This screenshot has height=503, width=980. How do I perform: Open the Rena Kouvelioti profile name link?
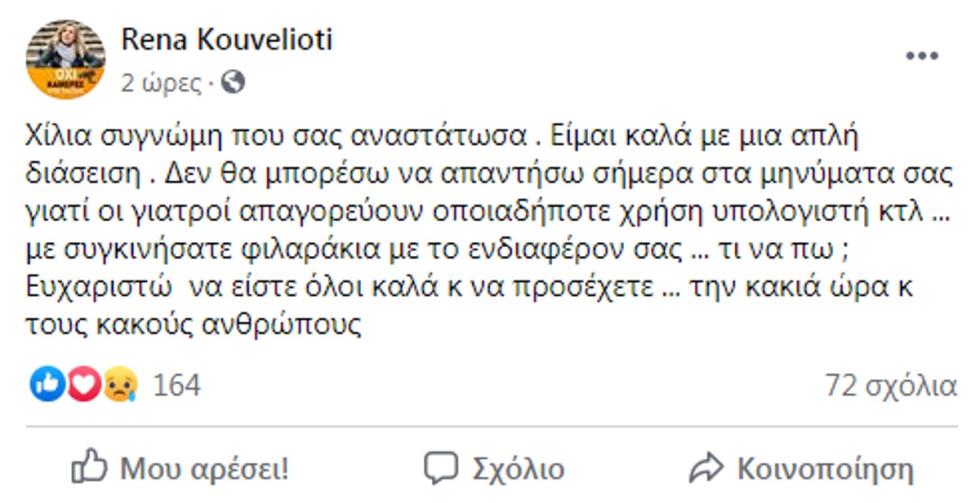(x=226, y=39)
